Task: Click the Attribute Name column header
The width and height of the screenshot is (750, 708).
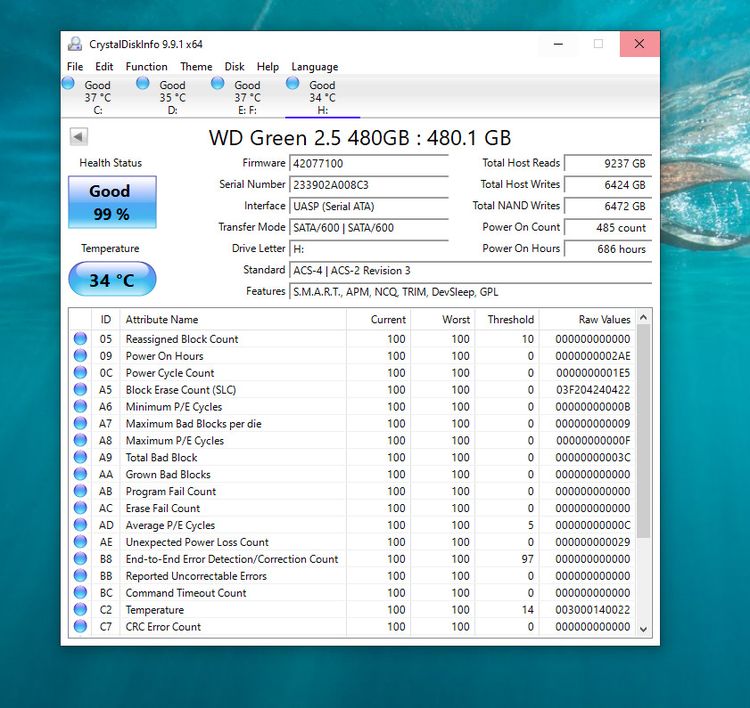Action: point(233,320)
